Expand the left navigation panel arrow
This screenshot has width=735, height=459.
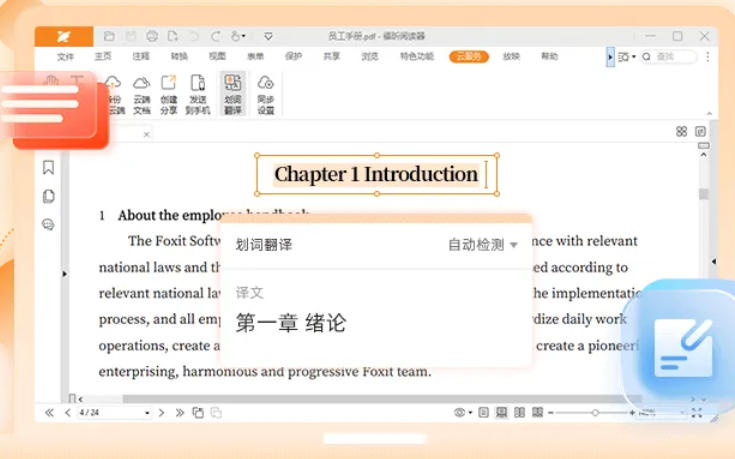(65, 274)
